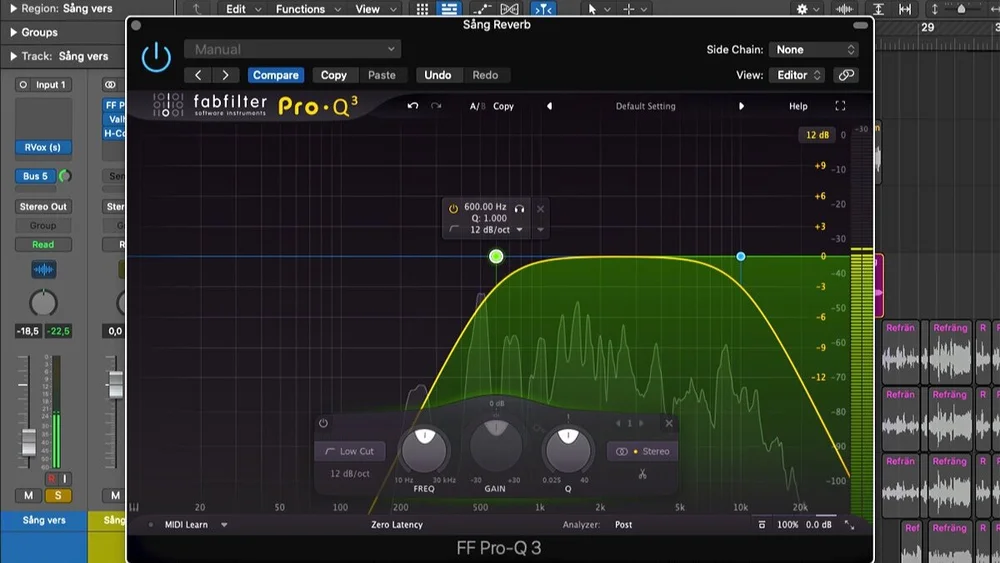Click the catch playhead icon in the toolbar
The height and width of the screenshot is (563, 1000).
coord(543,9)
